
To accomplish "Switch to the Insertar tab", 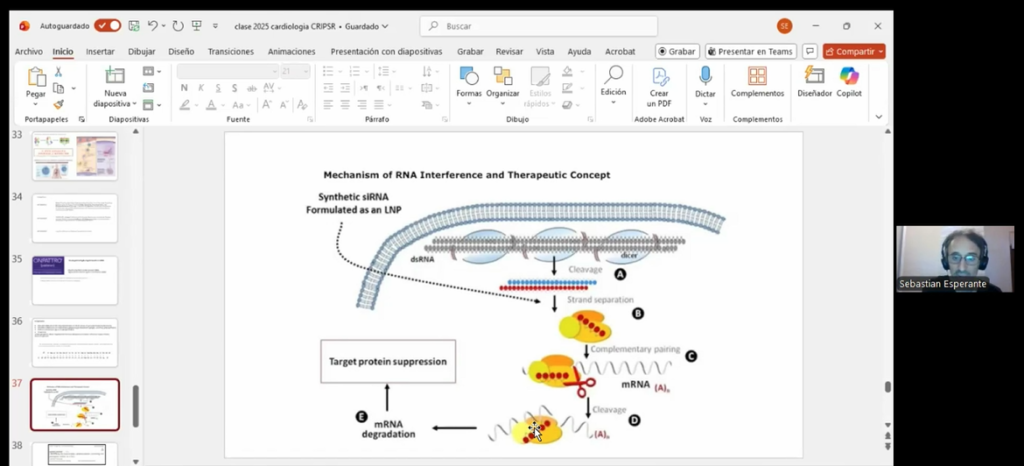I will [x=100, y=51].
